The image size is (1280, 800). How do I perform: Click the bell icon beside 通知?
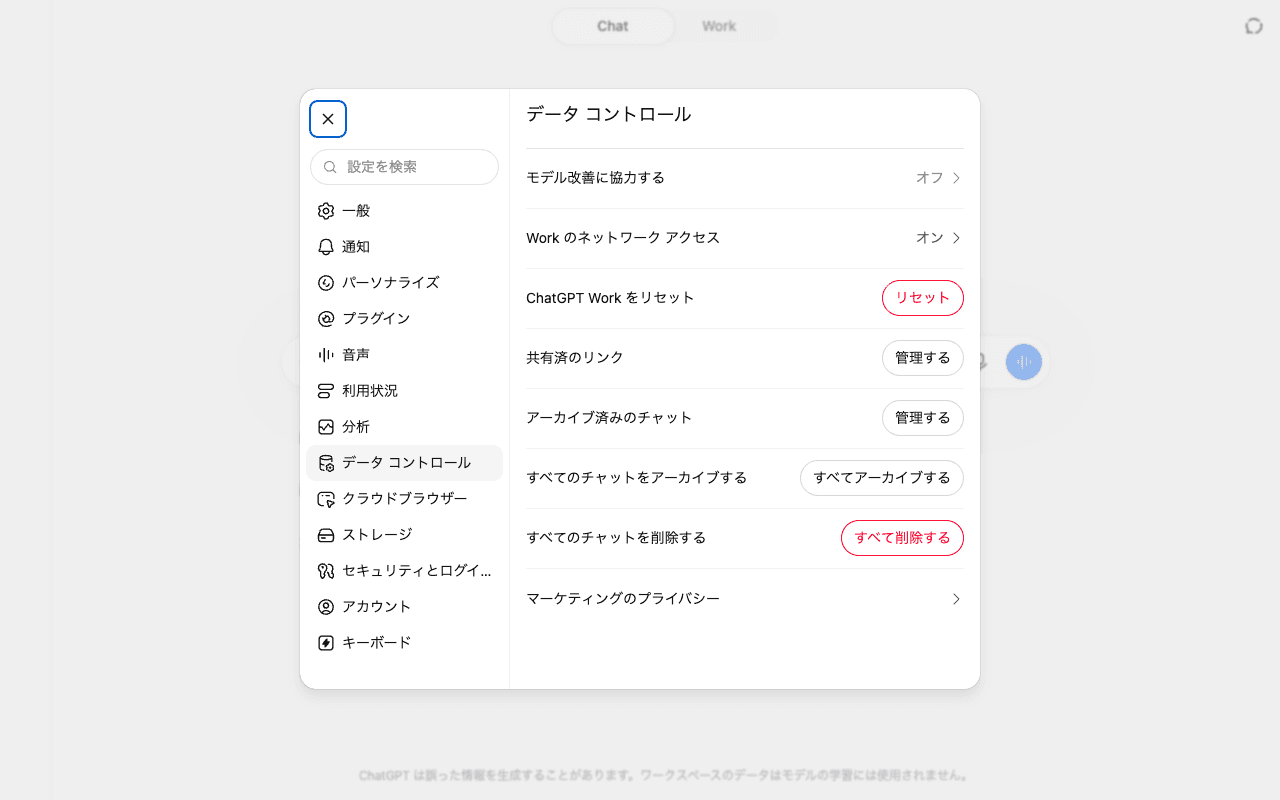tap(326, 247)
